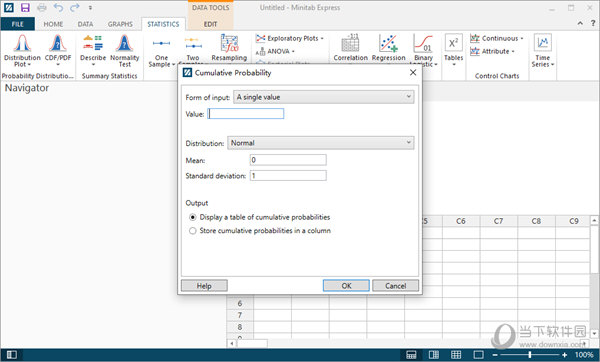The image size is (600, 362).
Task: Open the One Sample test
Action: click(161, 52)
